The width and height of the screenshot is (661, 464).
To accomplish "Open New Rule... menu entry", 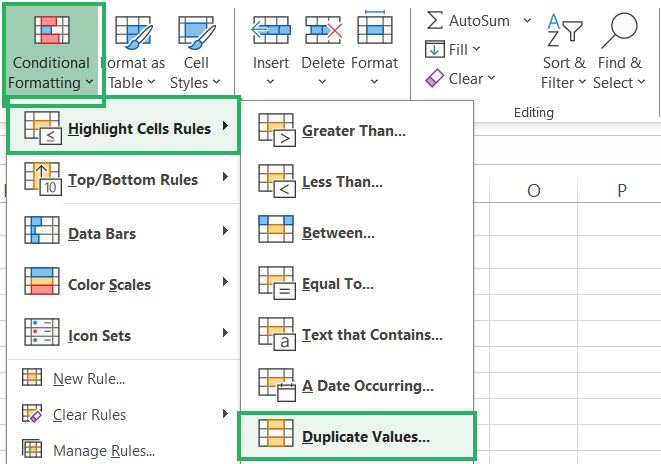I will tap(123, 378).
